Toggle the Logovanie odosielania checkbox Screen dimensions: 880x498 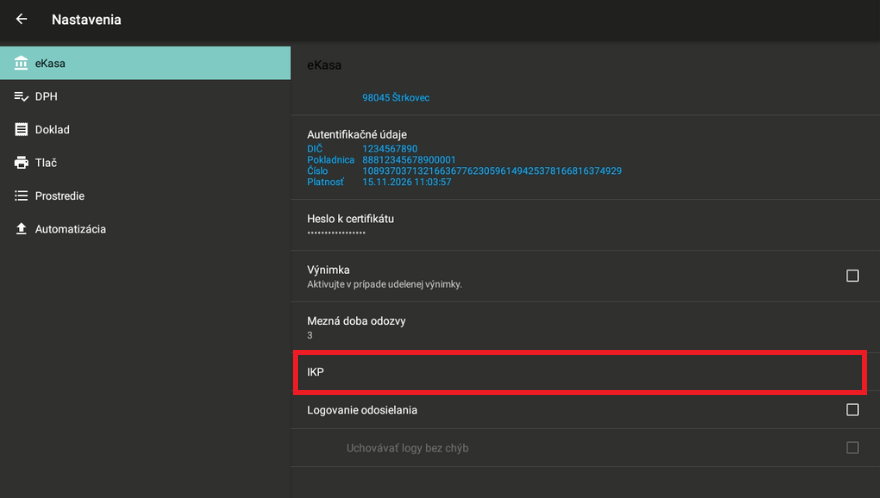tap(852, 410)
